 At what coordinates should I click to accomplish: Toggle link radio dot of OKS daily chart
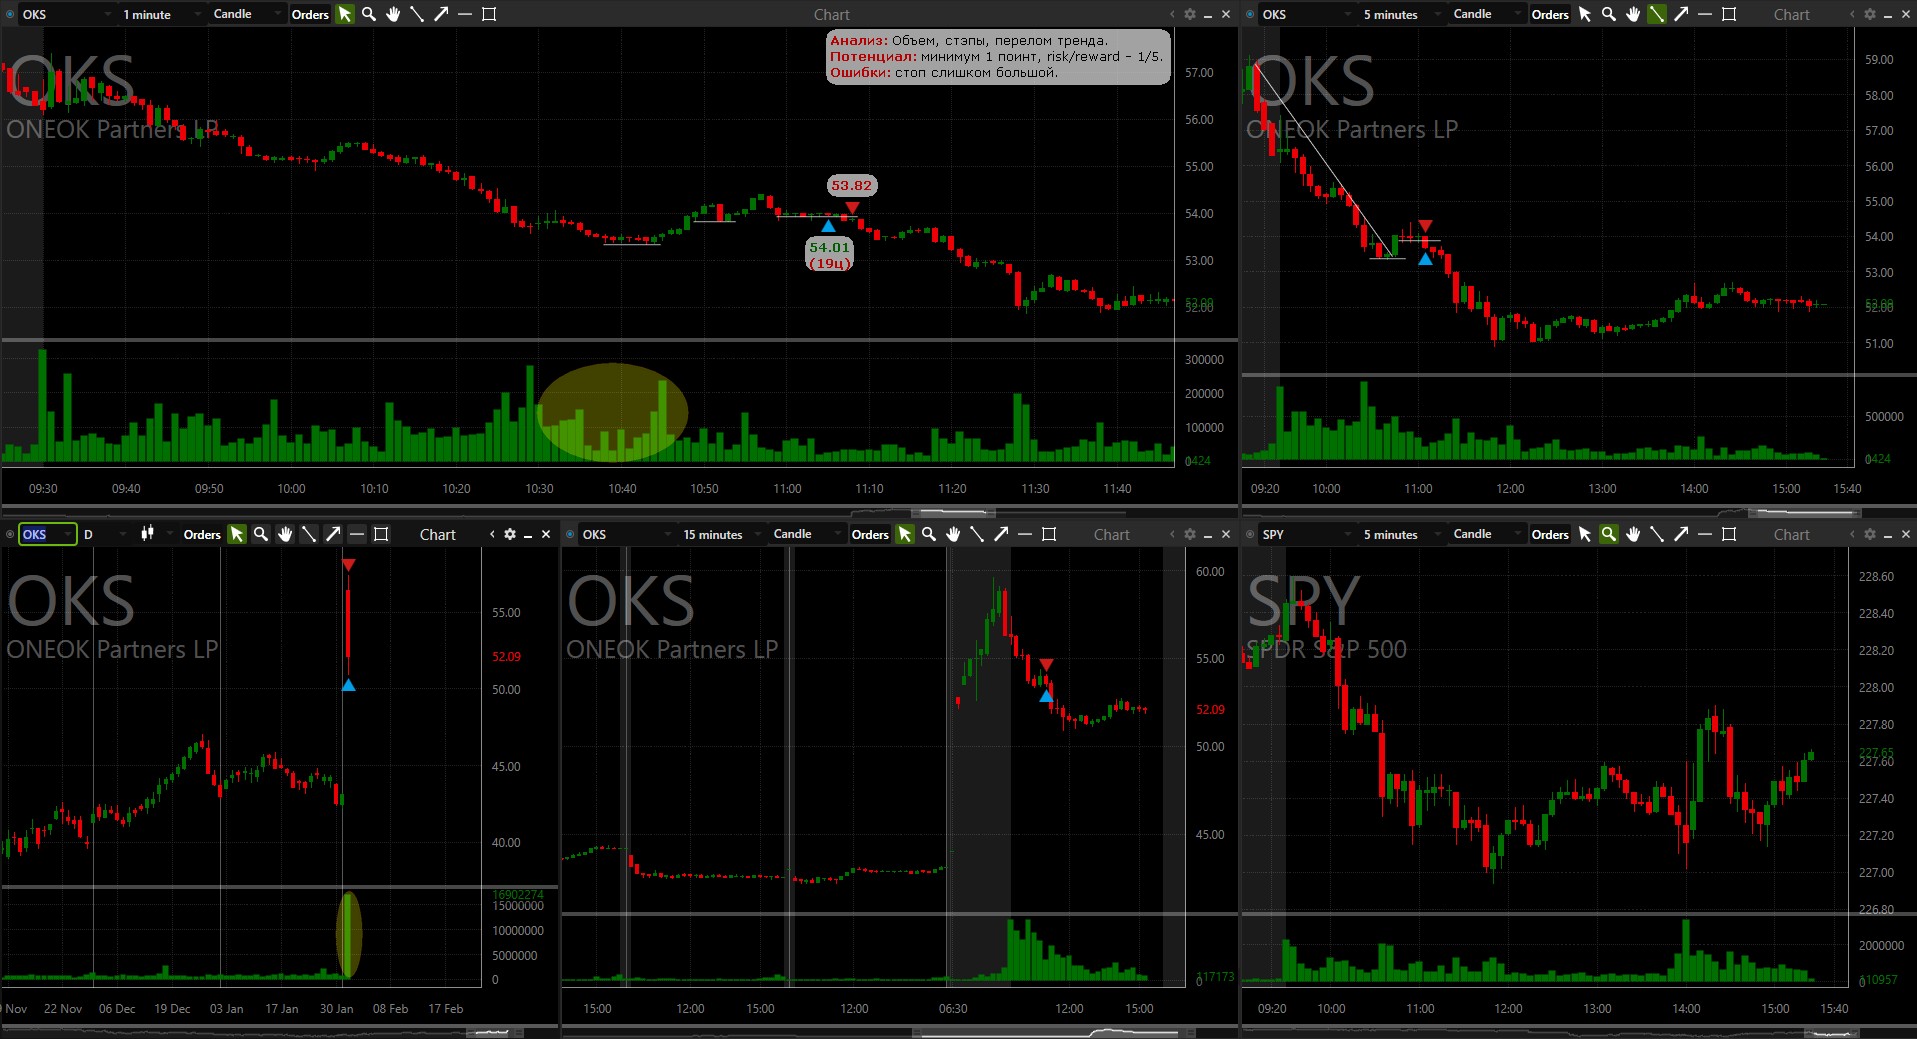click(x=10, y=534)
